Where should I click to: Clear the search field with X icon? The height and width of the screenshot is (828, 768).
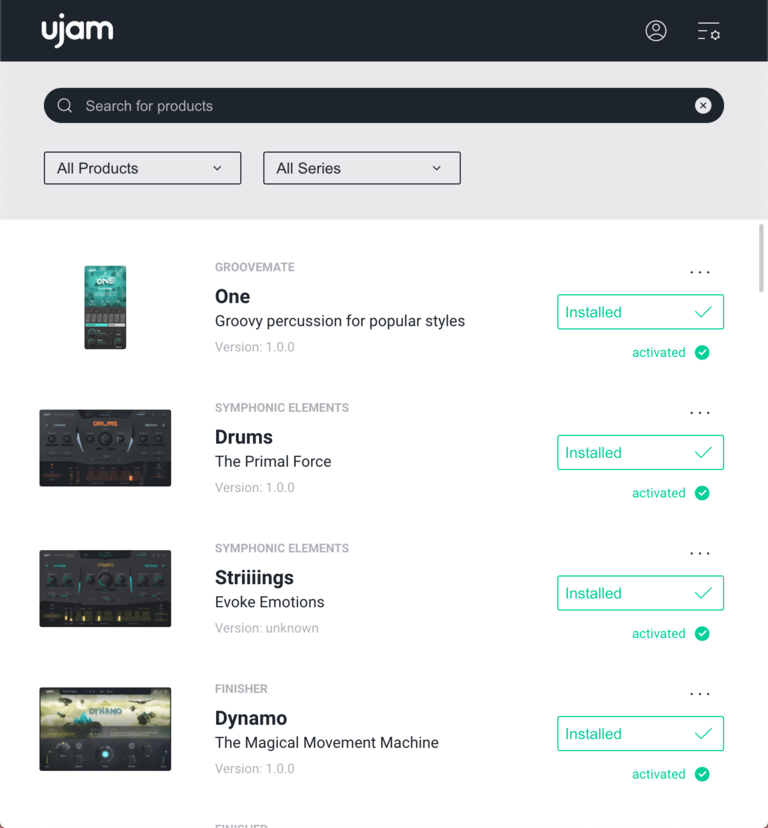click(x=703, y=106)
